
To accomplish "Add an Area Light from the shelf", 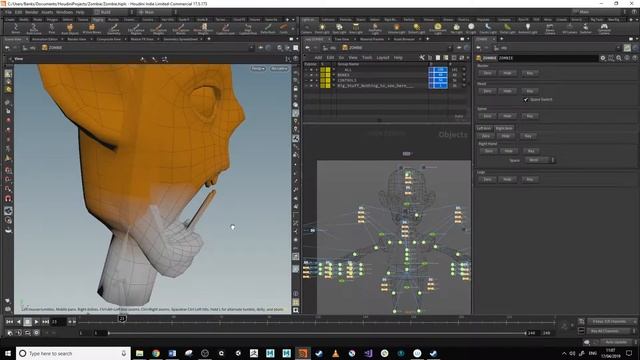I will pos(356,29).
